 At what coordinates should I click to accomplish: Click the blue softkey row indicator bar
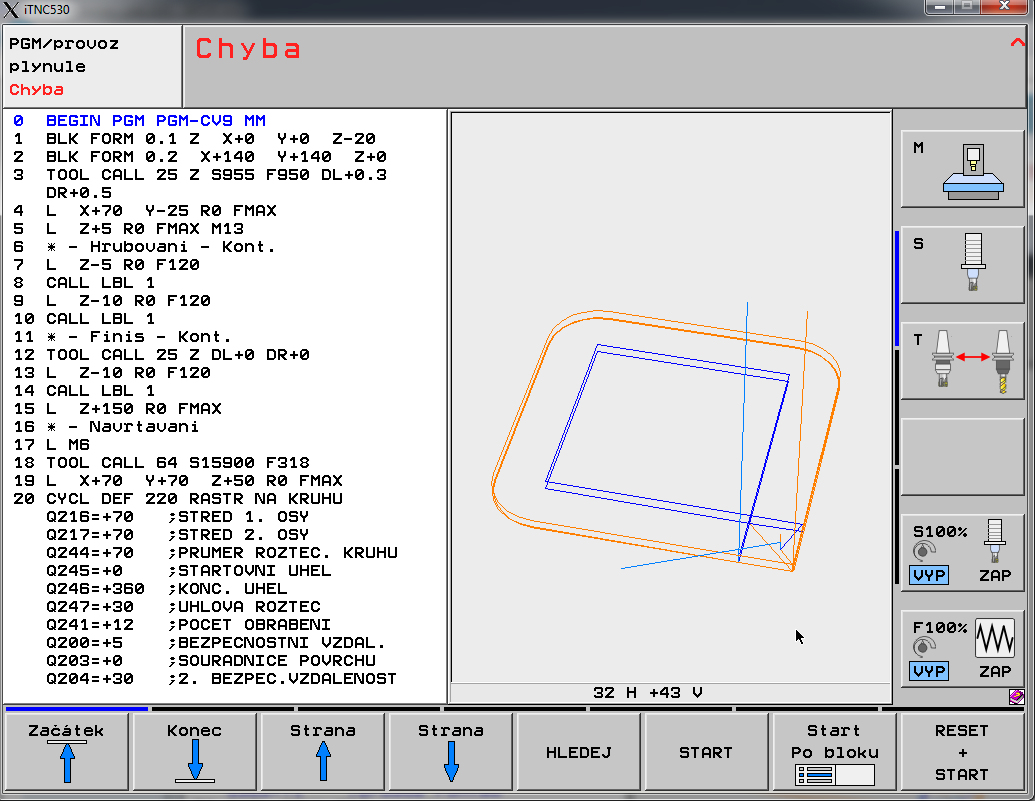pos(76,709)
